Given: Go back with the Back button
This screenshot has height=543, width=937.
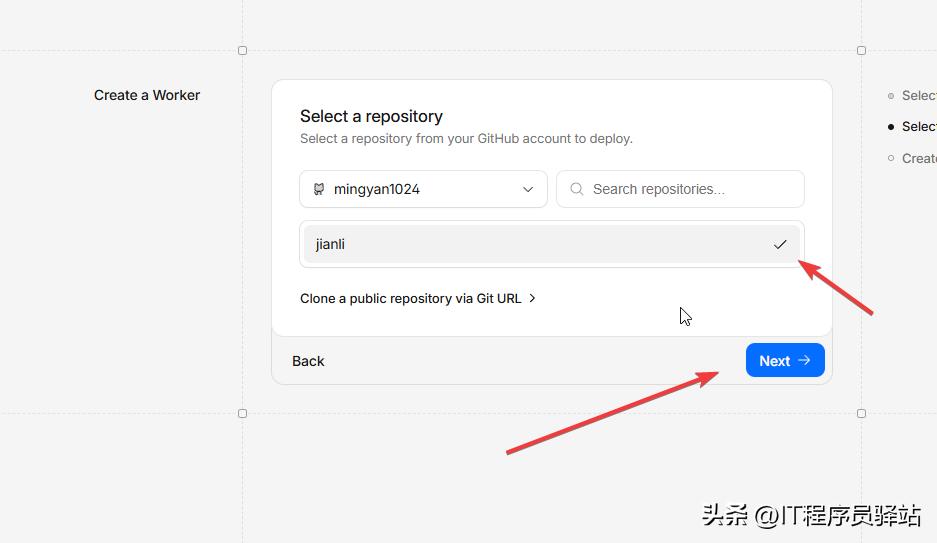Looking at the screenshot, I should [x=308, y=361].
